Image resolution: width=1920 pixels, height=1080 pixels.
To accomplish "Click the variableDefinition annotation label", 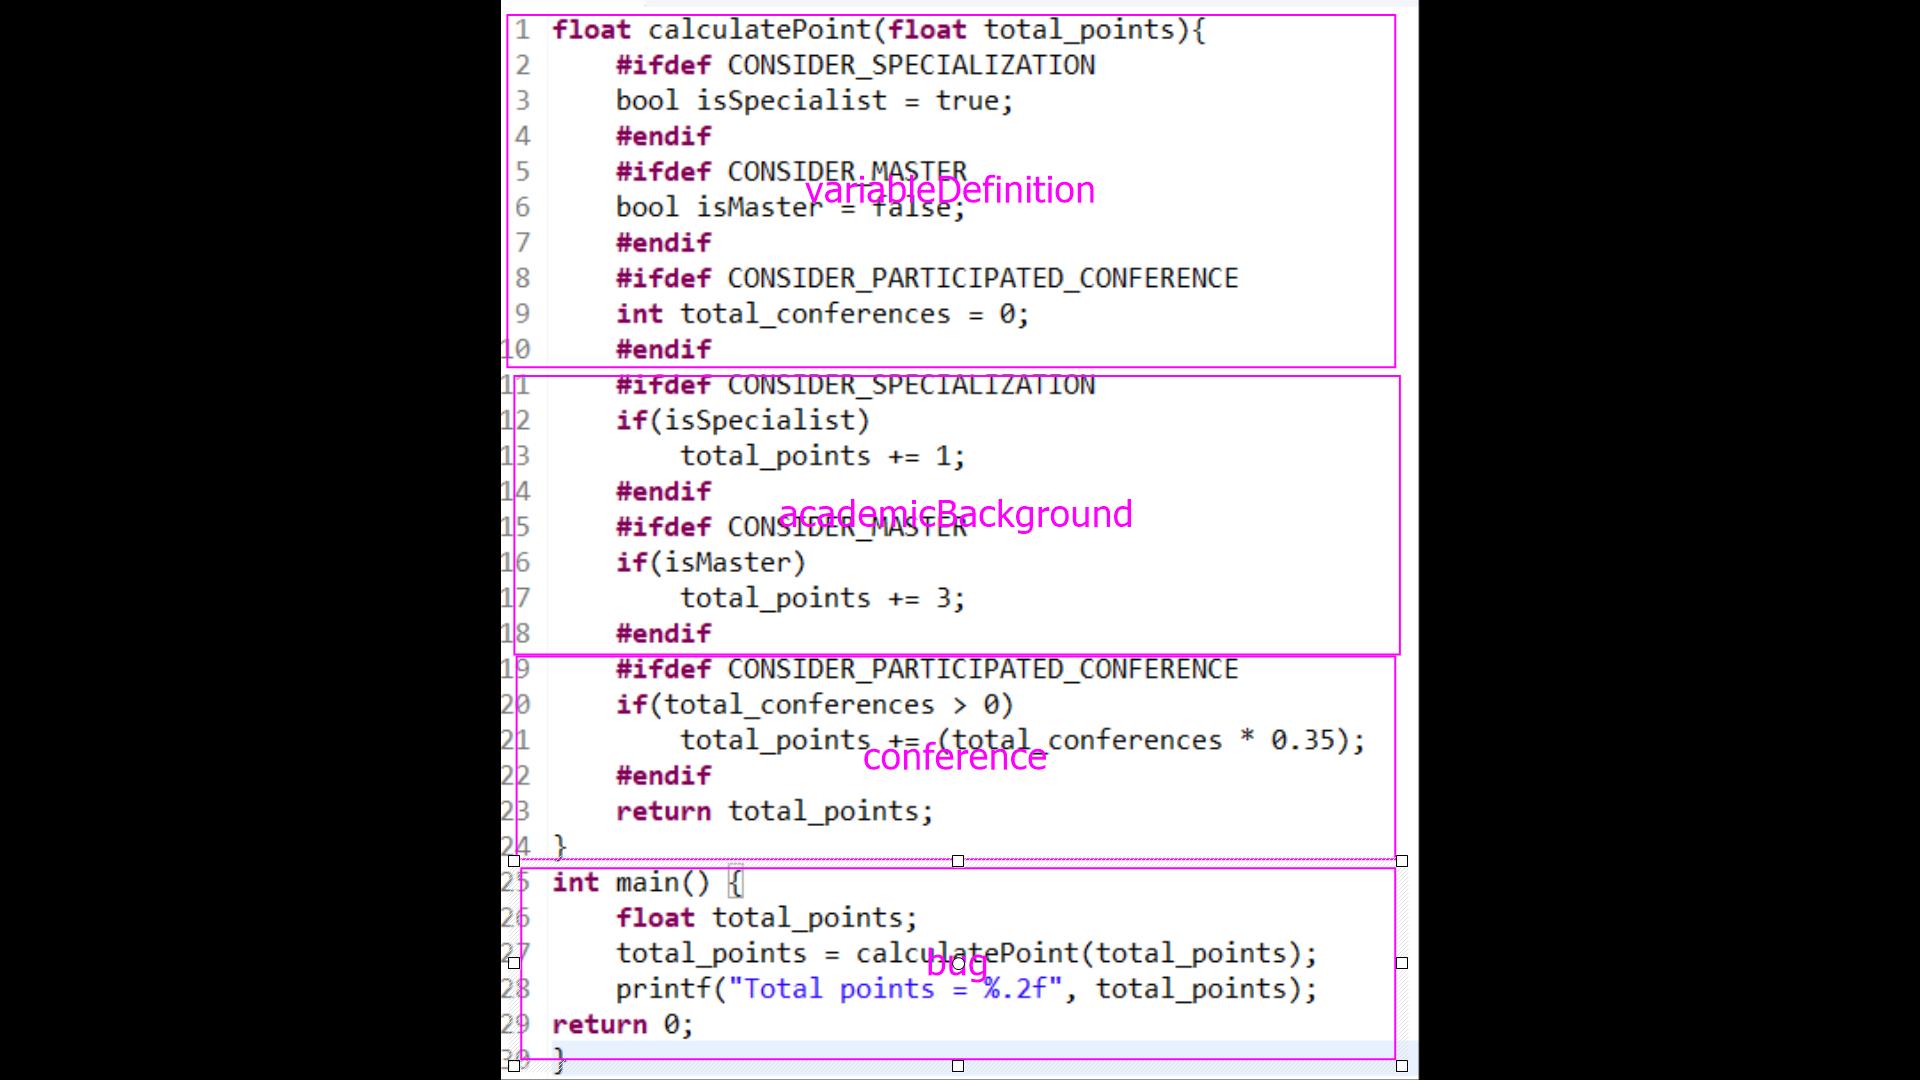I will tap(949, 190).
